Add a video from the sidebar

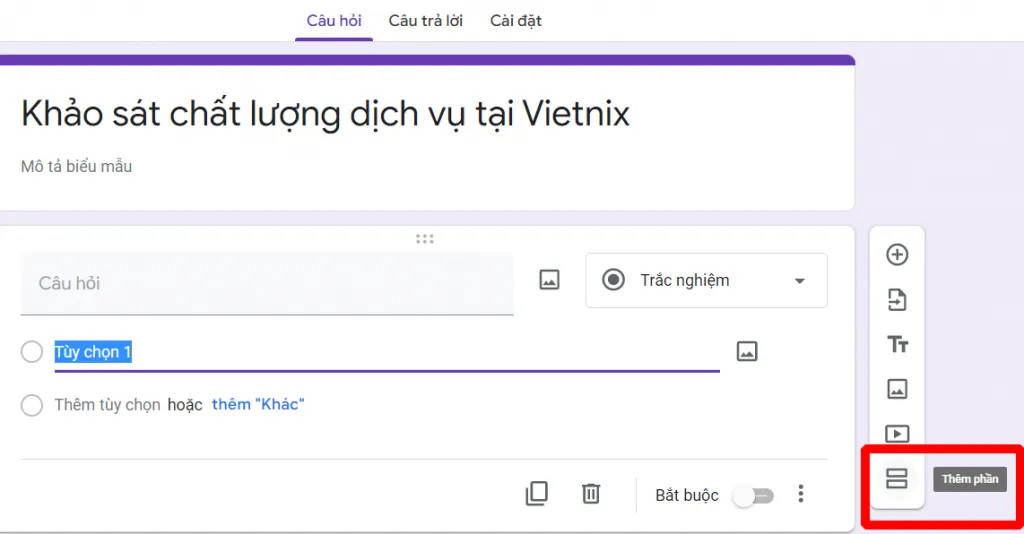pyautogui.click(x=897, y=433)
